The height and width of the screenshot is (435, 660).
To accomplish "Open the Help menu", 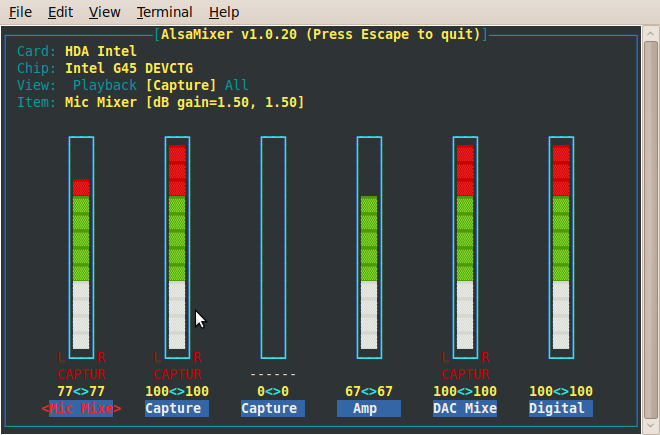I will click(x=224, y=12).
